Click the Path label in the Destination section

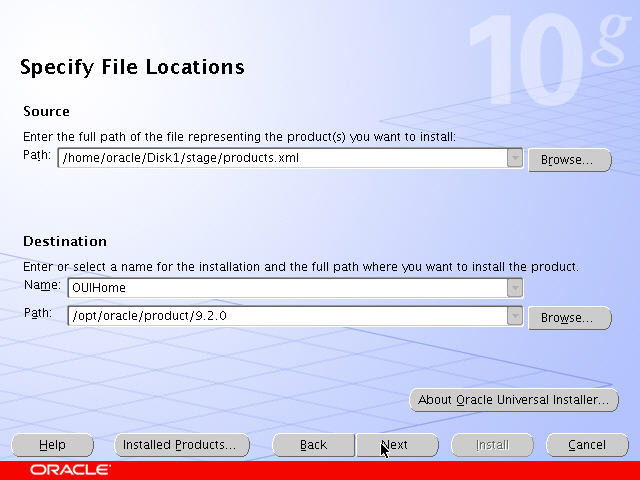point(38,313)
